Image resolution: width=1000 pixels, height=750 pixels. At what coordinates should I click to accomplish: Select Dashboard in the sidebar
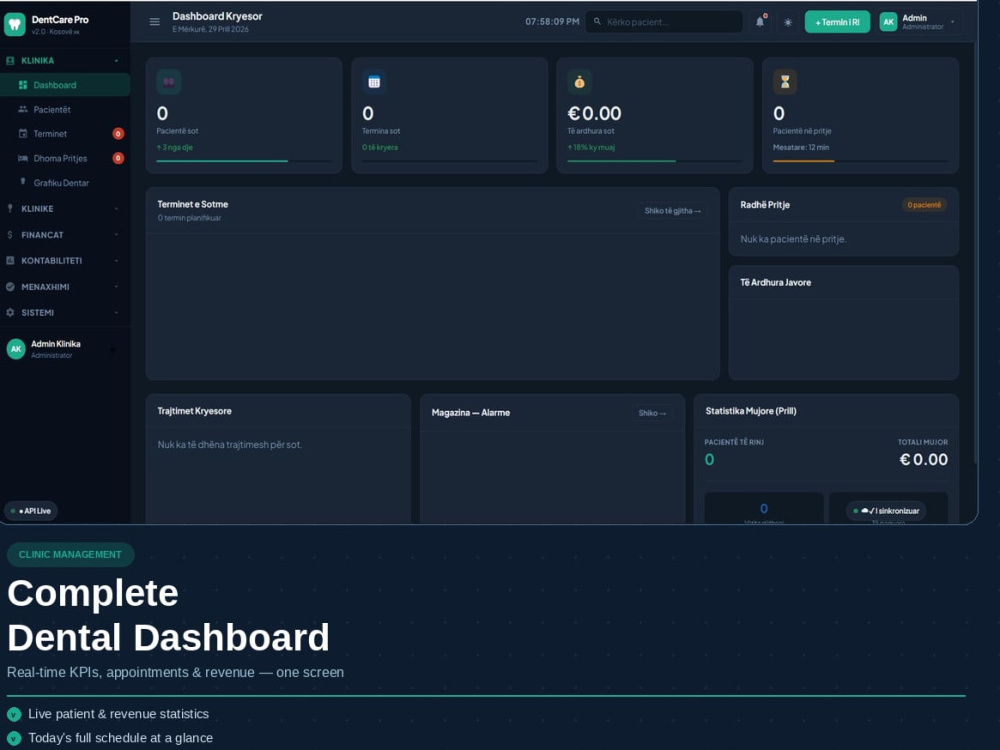coord(65,85)
